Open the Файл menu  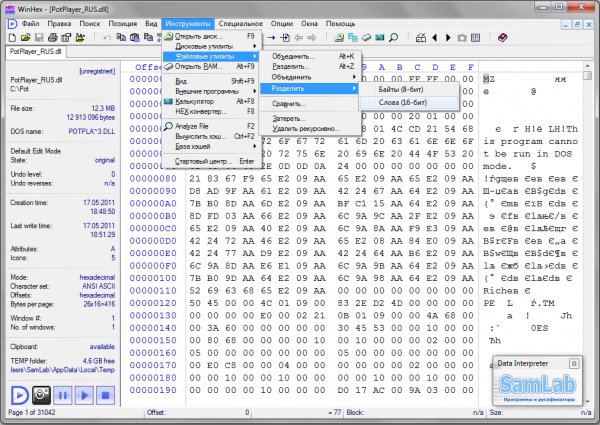point(30,24)
